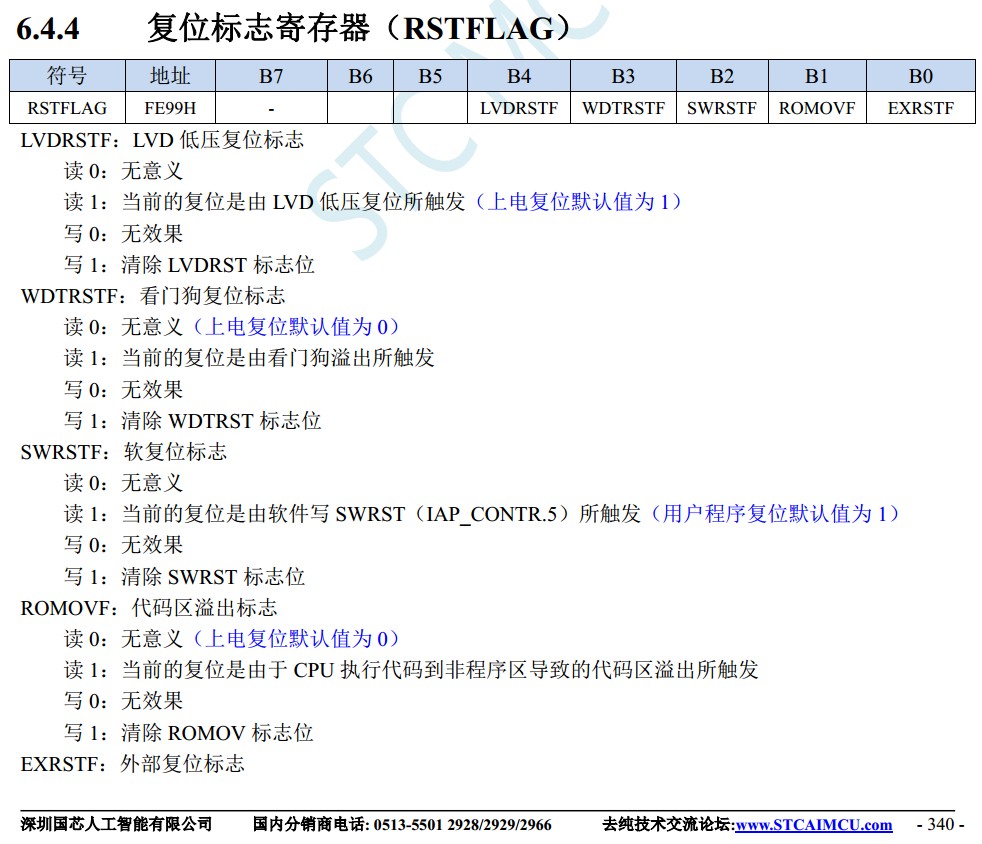Click the LVDRSTF table cell
Screen dimensions: 982x844
click(x=519, y=108)
